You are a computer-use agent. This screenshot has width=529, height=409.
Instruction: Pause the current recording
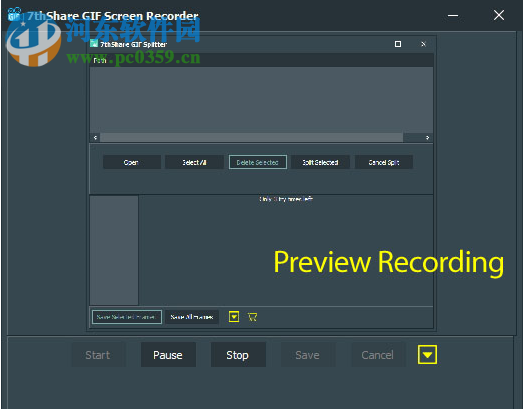click(x=168, y=355)
